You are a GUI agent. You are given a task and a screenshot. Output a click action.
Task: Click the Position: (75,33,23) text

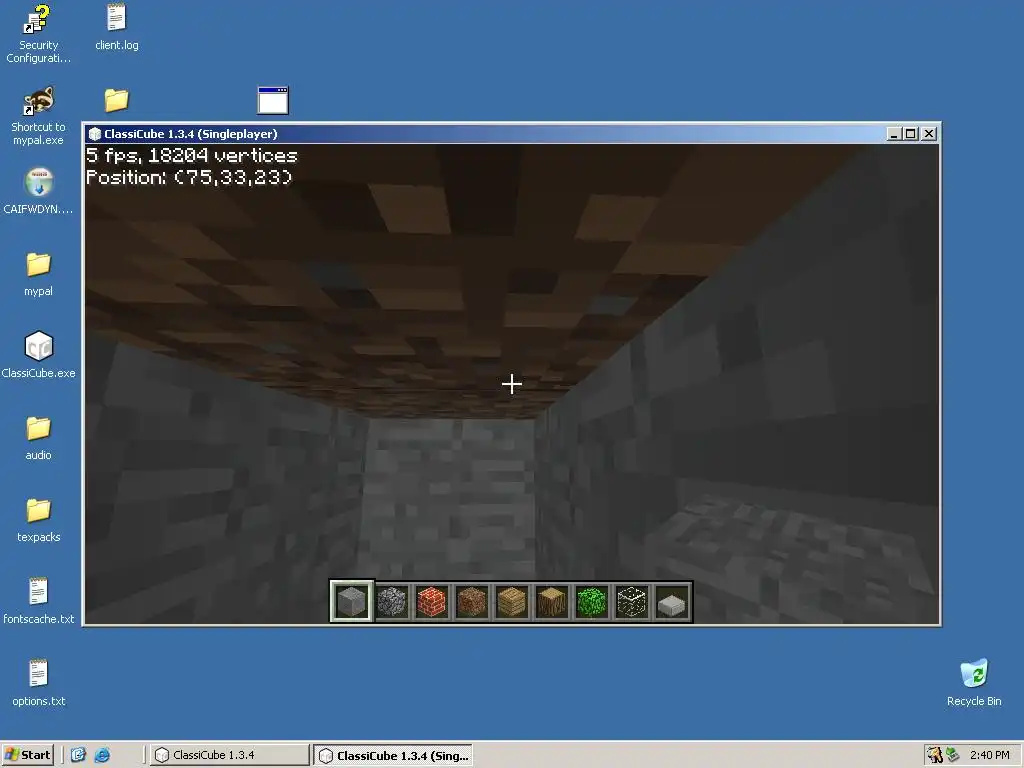click(x=189, y=177)
